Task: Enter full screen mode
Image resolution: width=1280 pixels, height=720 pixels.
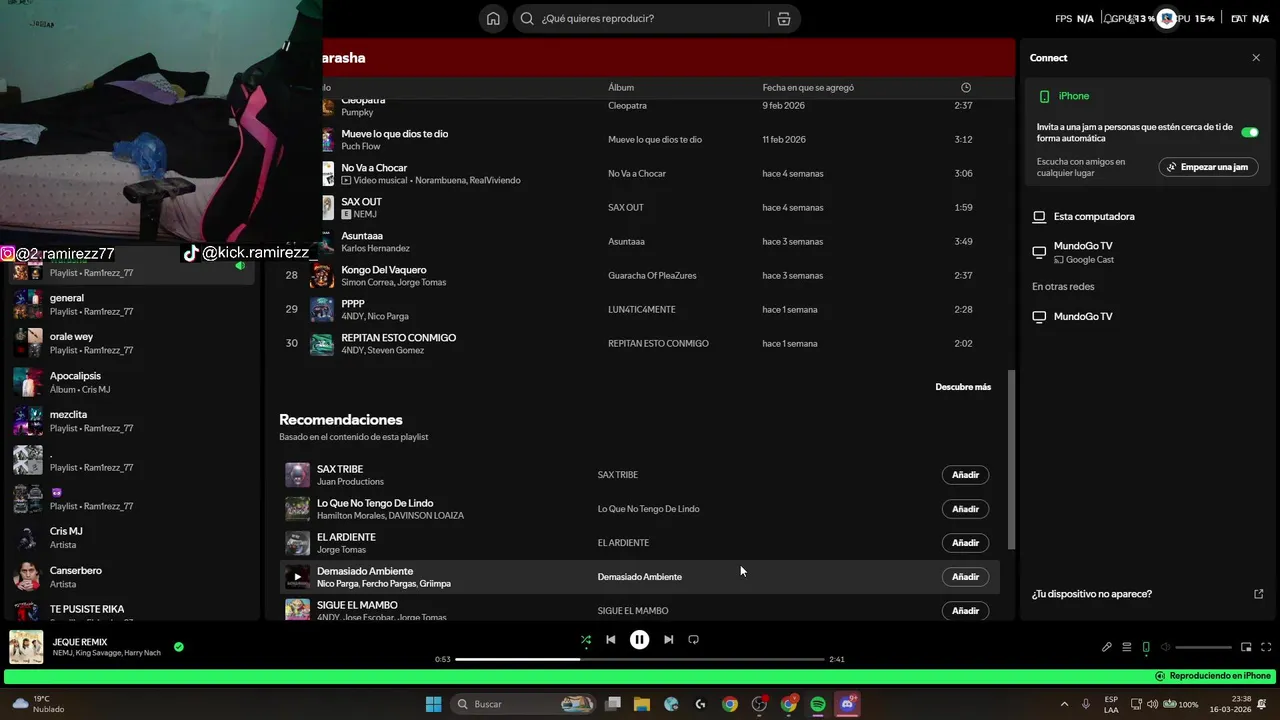Action: coord(1266,647)
